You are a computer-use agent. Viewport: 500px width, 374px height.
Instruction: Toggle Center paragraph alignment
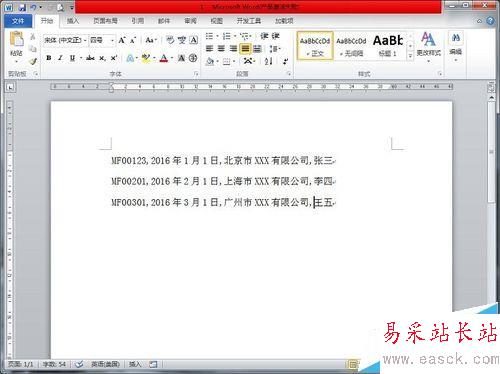coord(221,49)
